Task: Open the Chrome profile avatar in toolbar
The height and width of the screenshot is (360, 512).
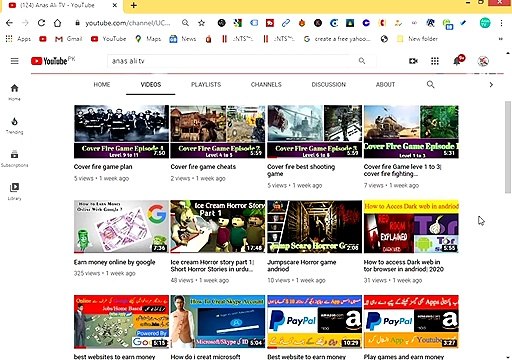Action: [485, 23]
